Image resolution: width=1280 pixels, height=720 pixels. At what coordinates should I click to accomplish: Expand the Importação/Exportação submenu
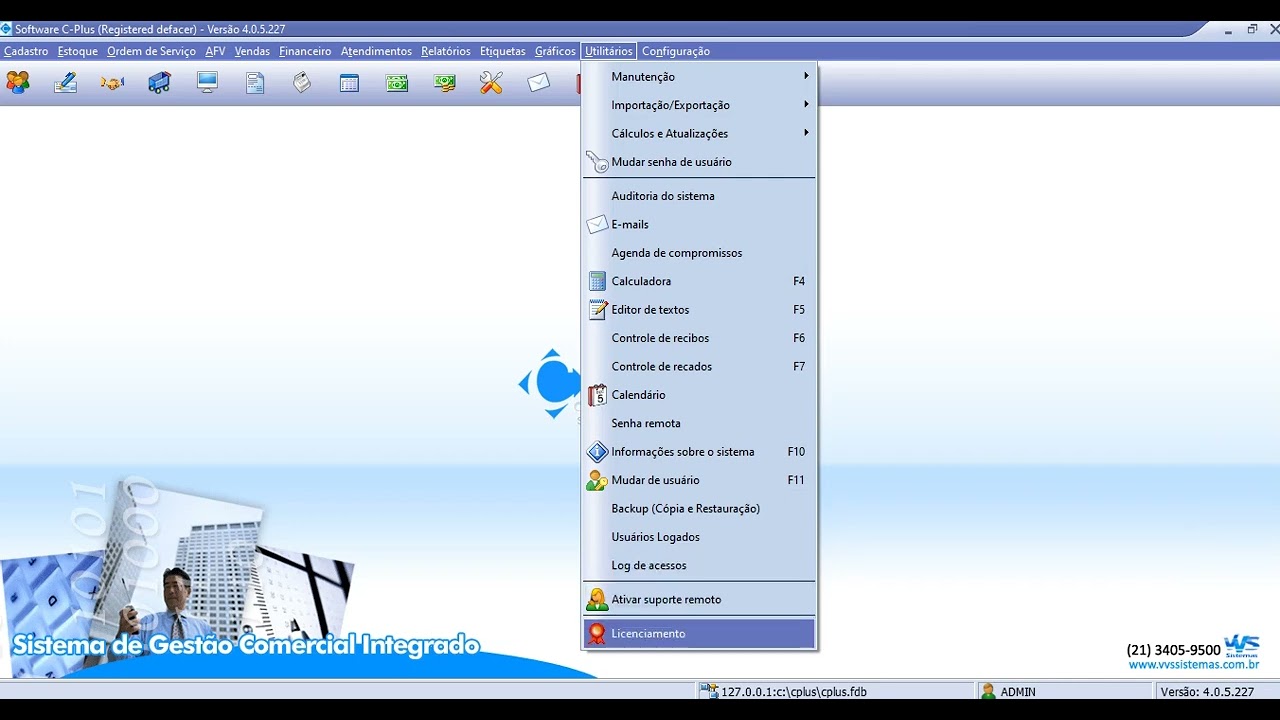click(x=806, y=104)
